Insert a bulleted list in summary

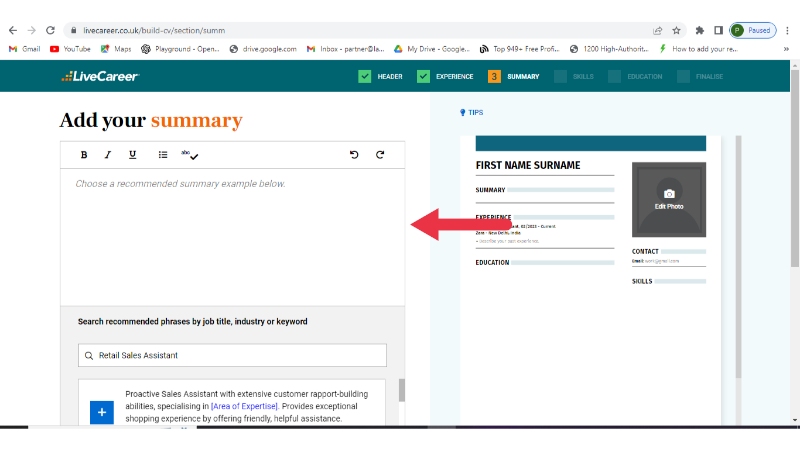click(x=163, y=155)
